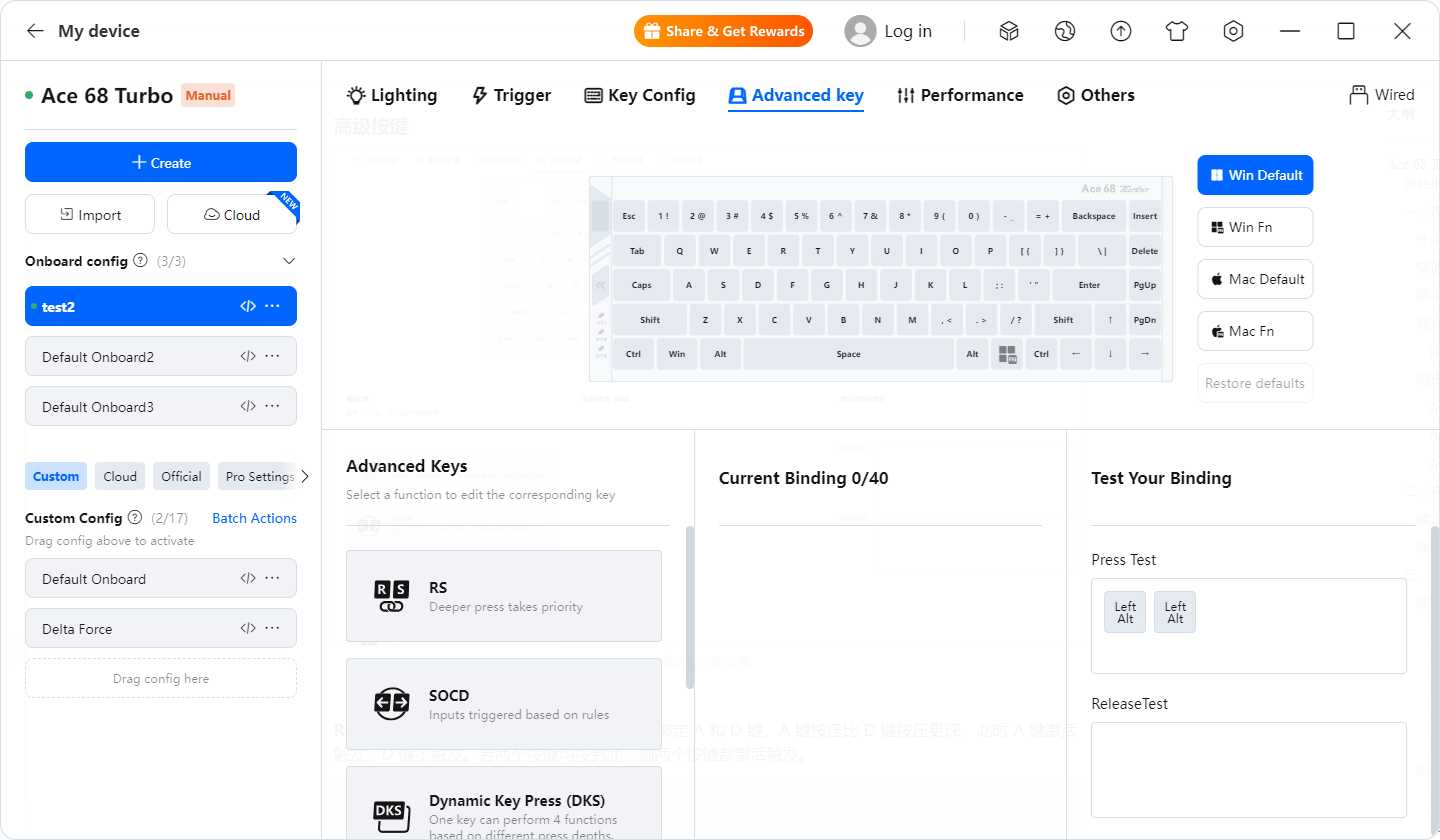Screen dimensions: 1440x840
Task: Switch to the Others tab
Action: (1096, 95)
